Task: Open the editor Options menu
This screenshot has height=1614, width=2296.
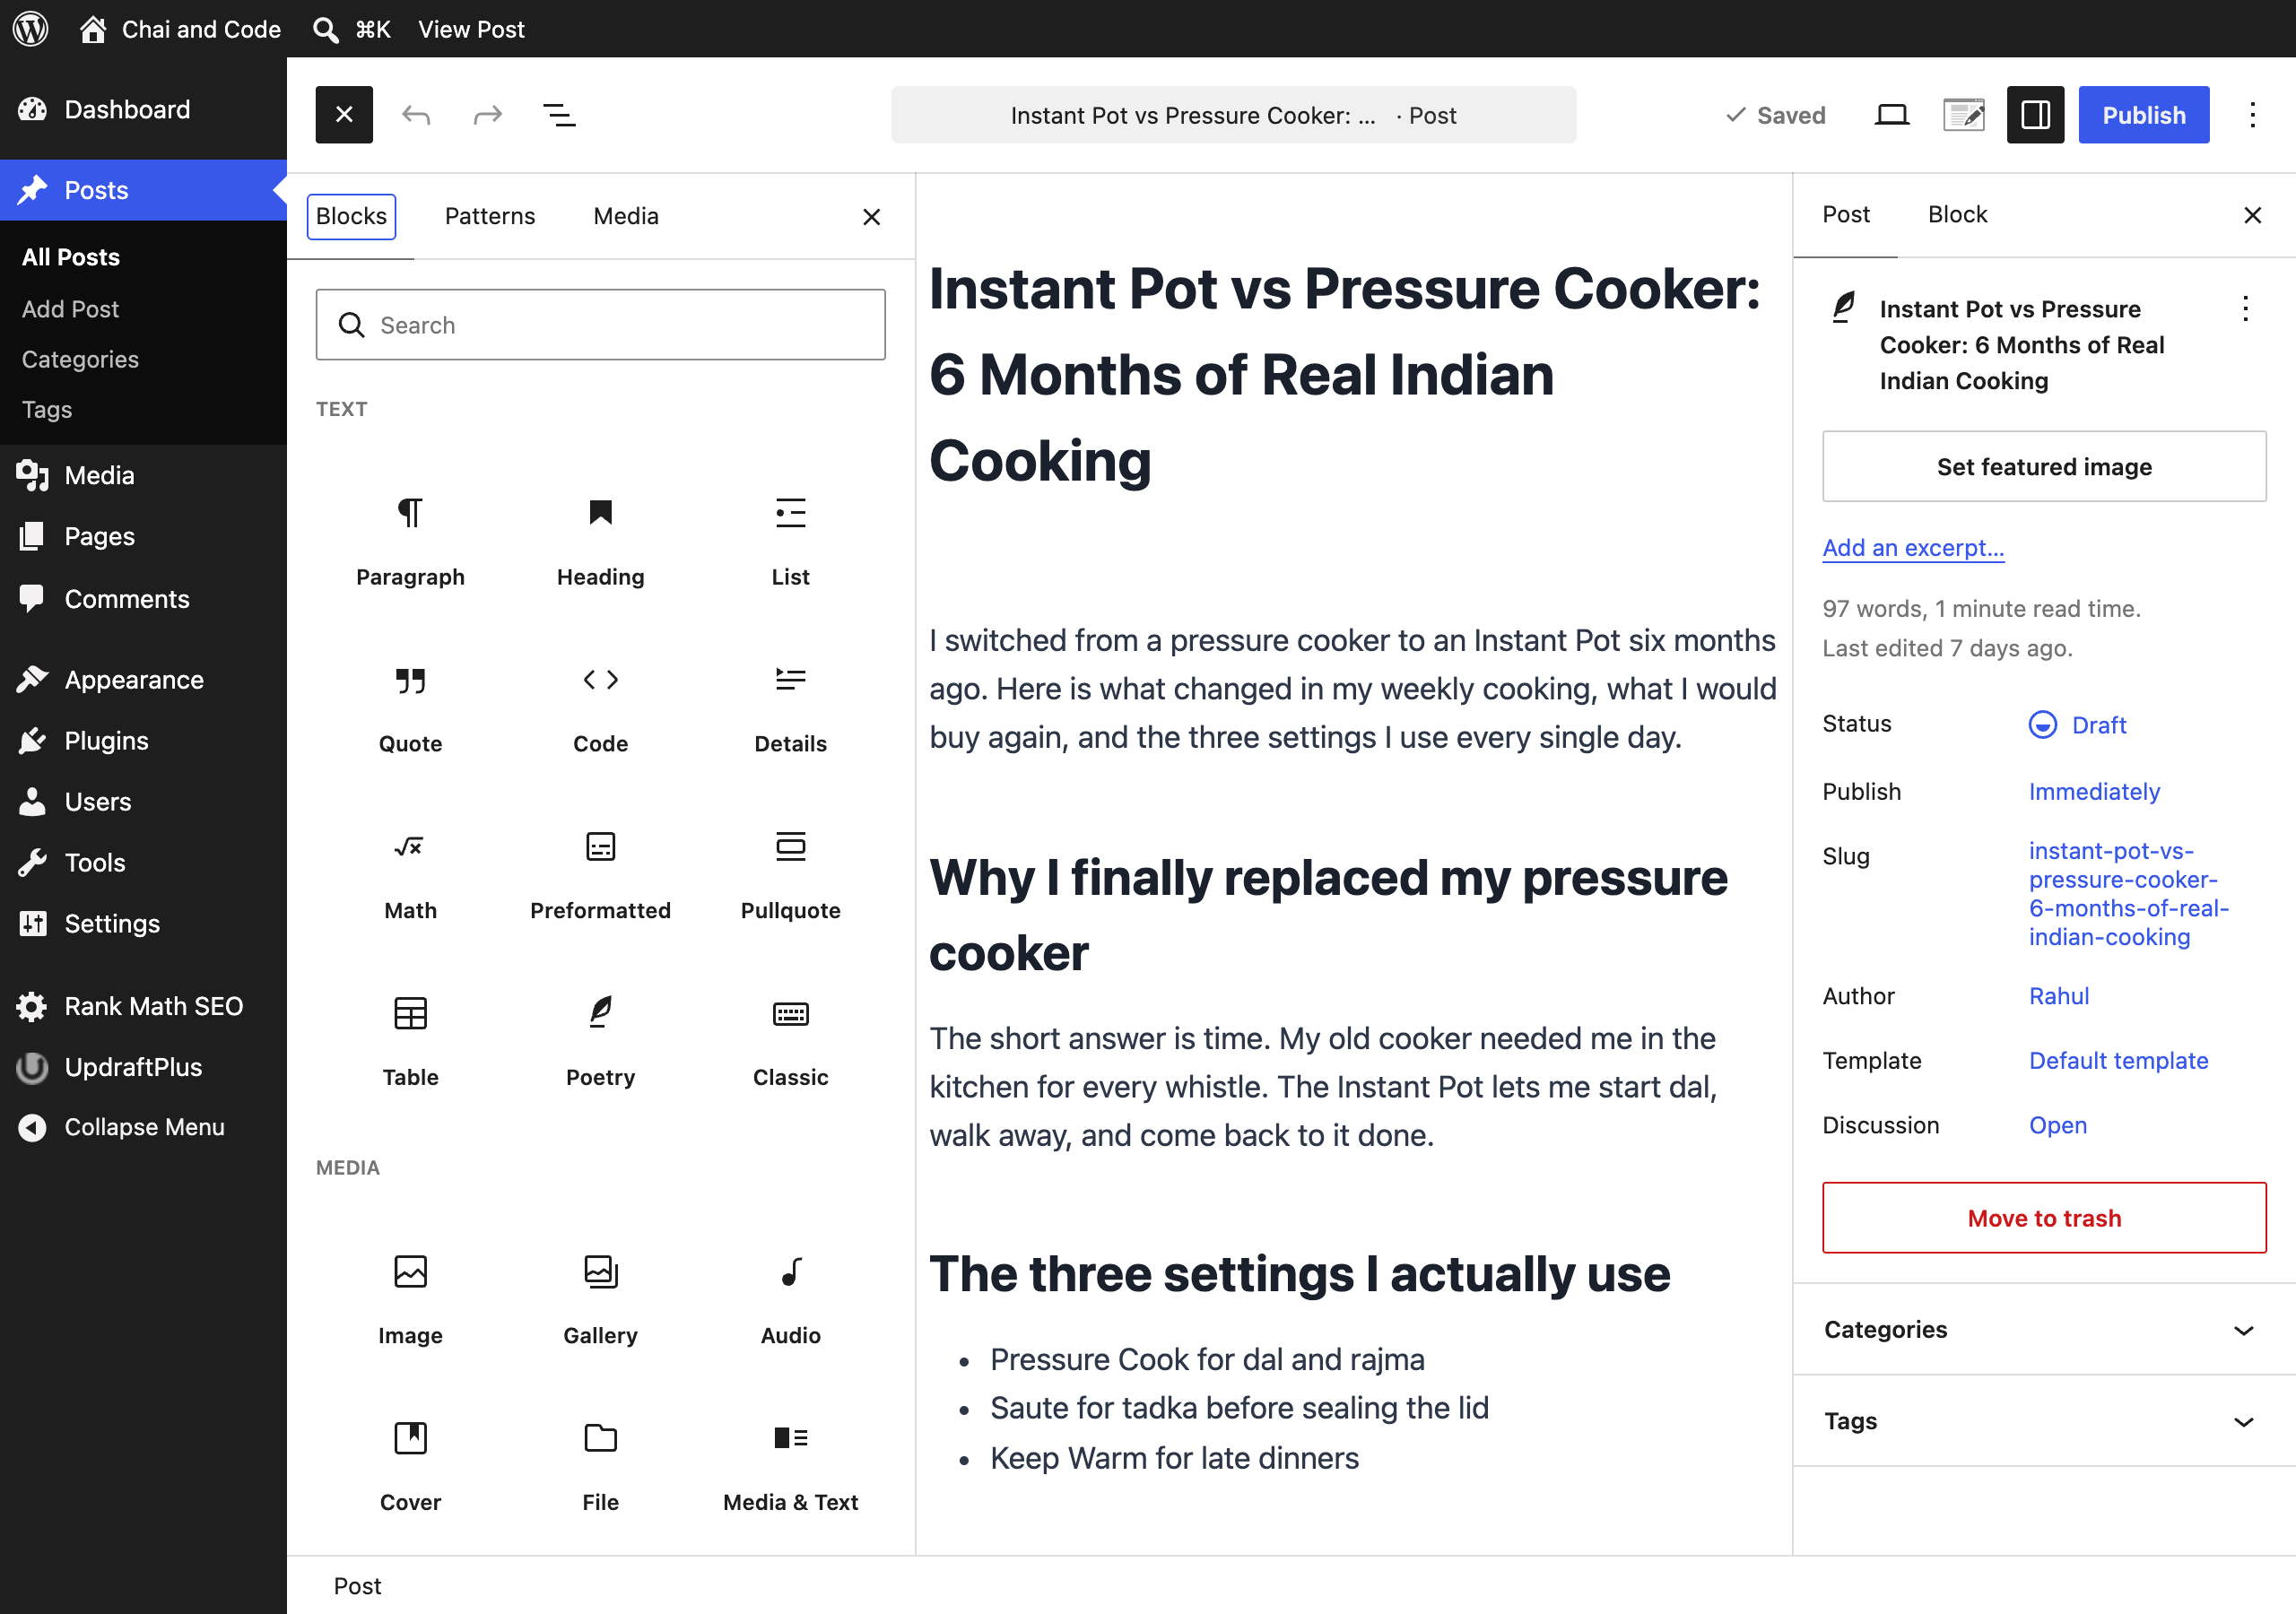Action: [2252, 115]
